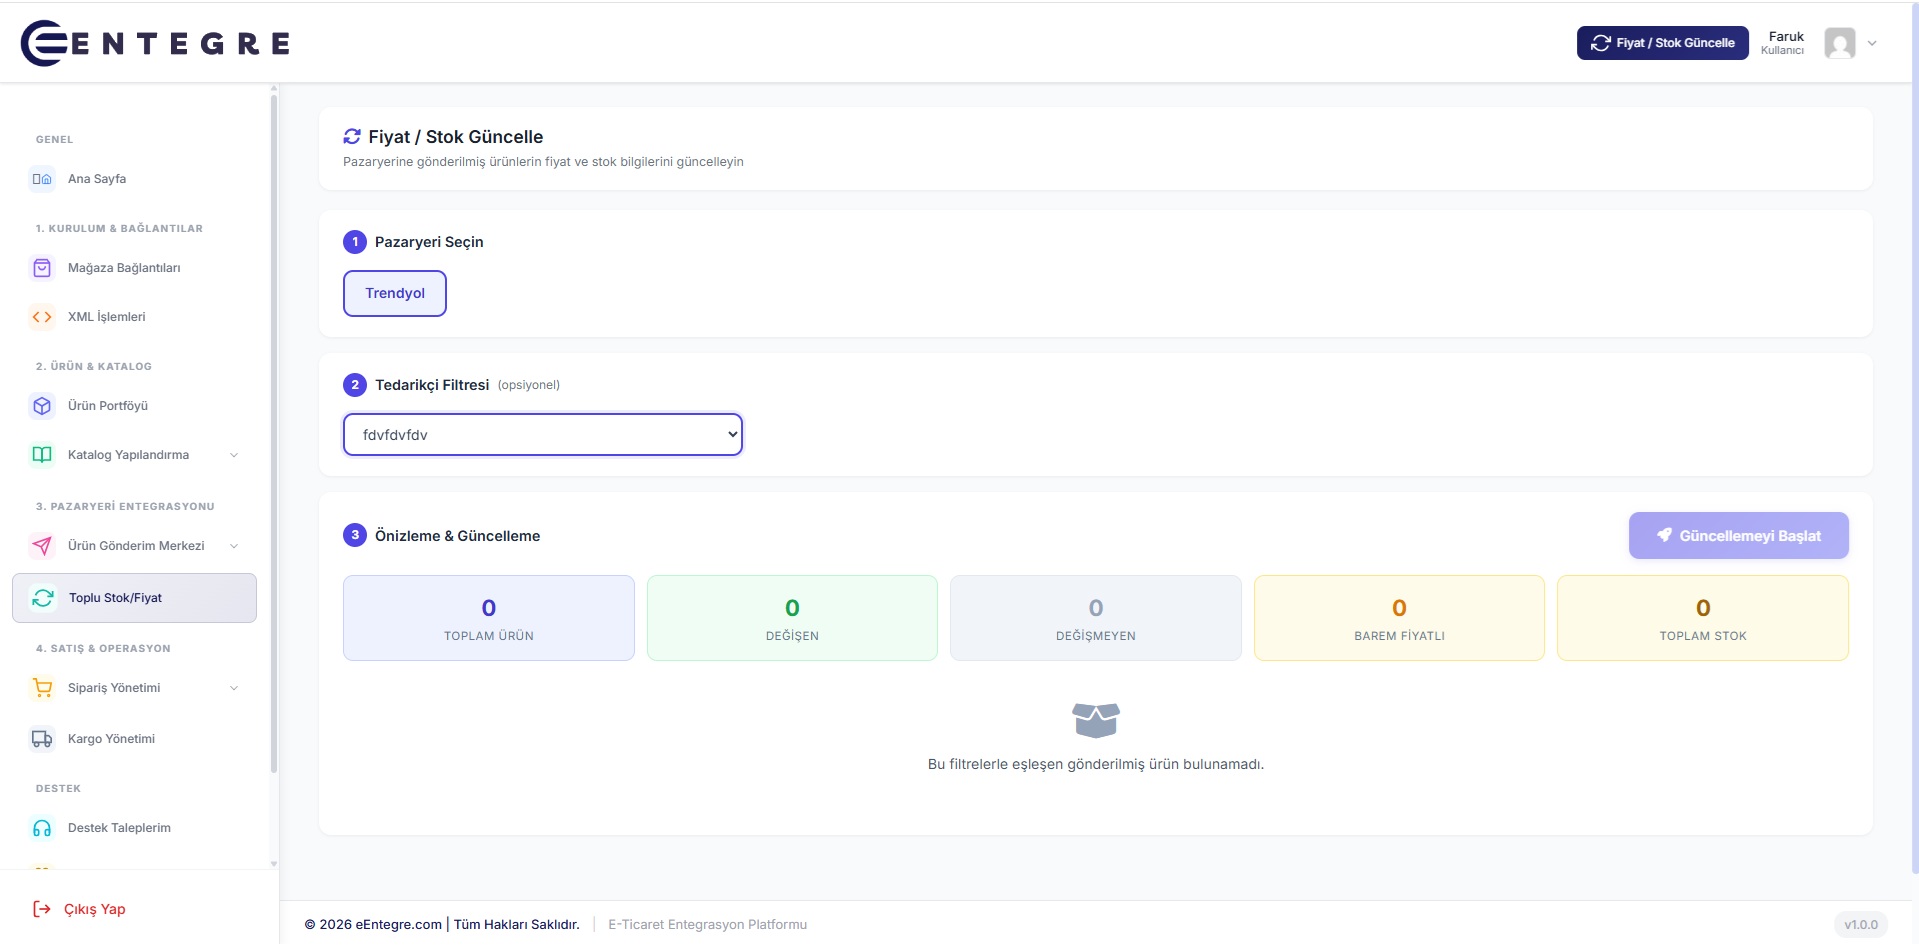The image size is (1919, 951).
Task: Click the v1.0.0 version badge
Action: point(1861,925)
